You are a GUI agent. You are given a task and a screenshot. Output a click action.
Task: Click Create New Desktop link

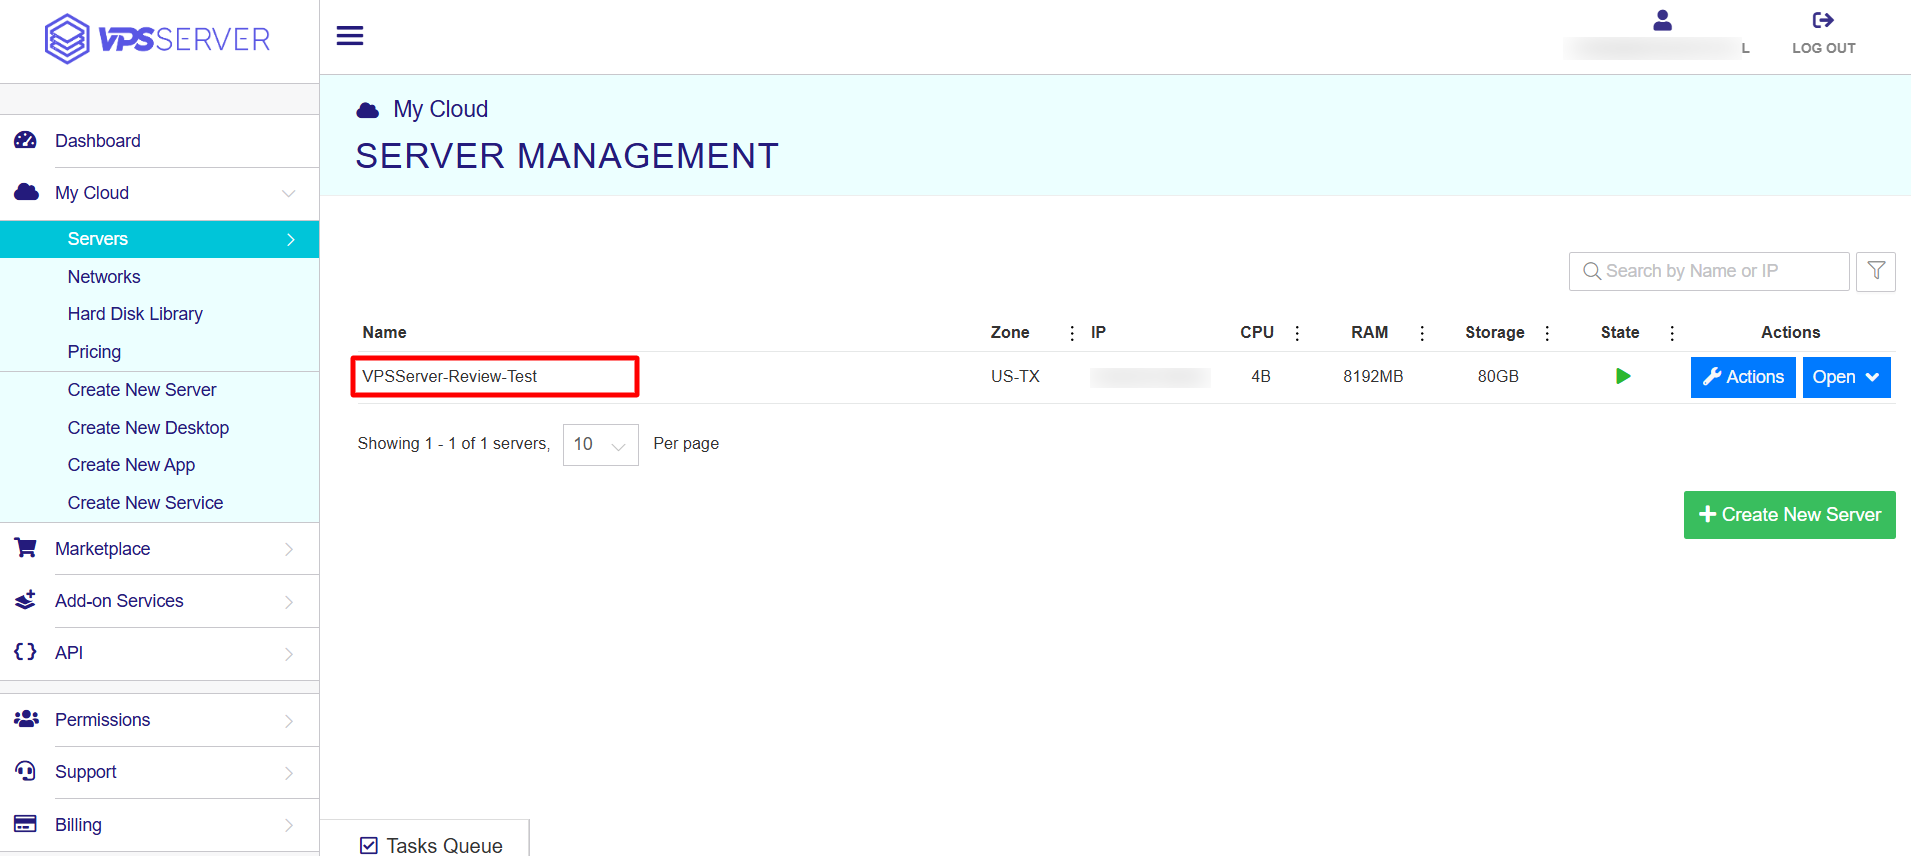(148, 428)
